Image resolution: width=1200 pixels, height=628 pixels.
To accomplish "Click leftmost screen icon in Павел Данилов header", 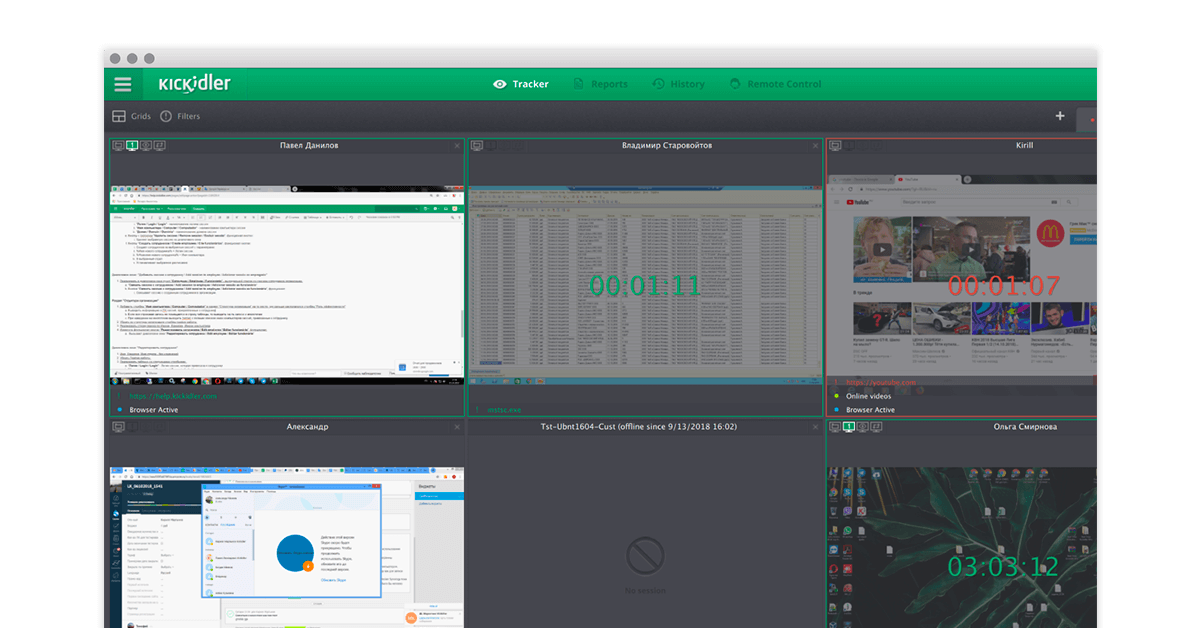I will pos(118,146).
